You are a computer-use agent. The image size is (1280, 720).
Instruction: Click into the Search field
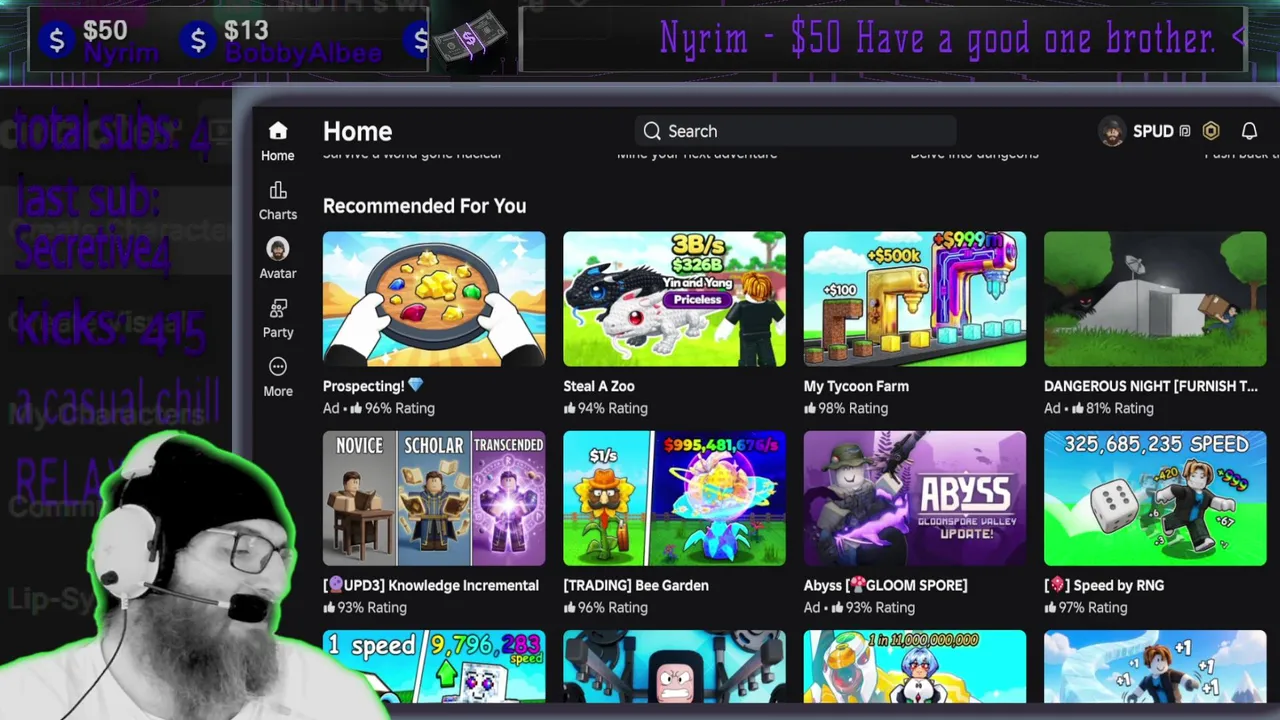coord(796,131)
